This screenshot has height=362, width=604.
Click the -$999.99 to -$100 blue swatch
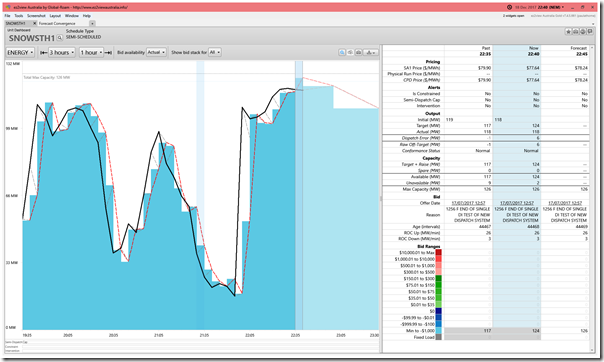point(438,324)
